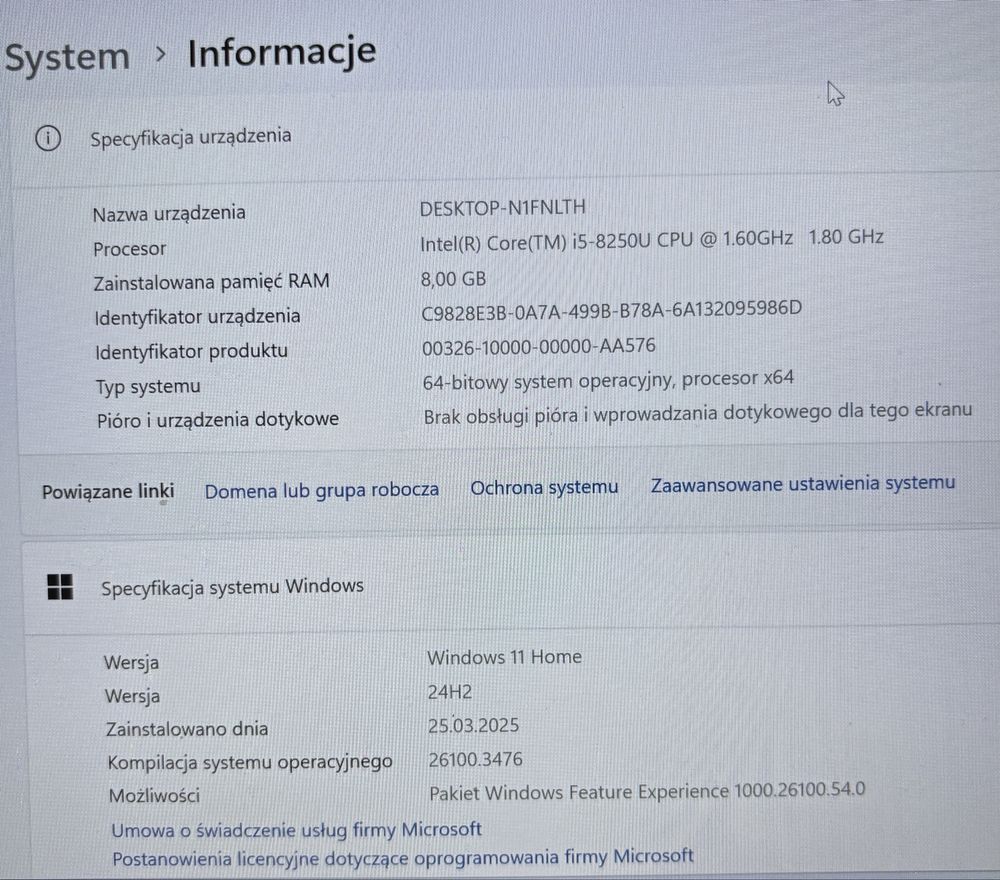Select device name DESKTOP-N1FNLTH
1000x880 pixels.
503,208
